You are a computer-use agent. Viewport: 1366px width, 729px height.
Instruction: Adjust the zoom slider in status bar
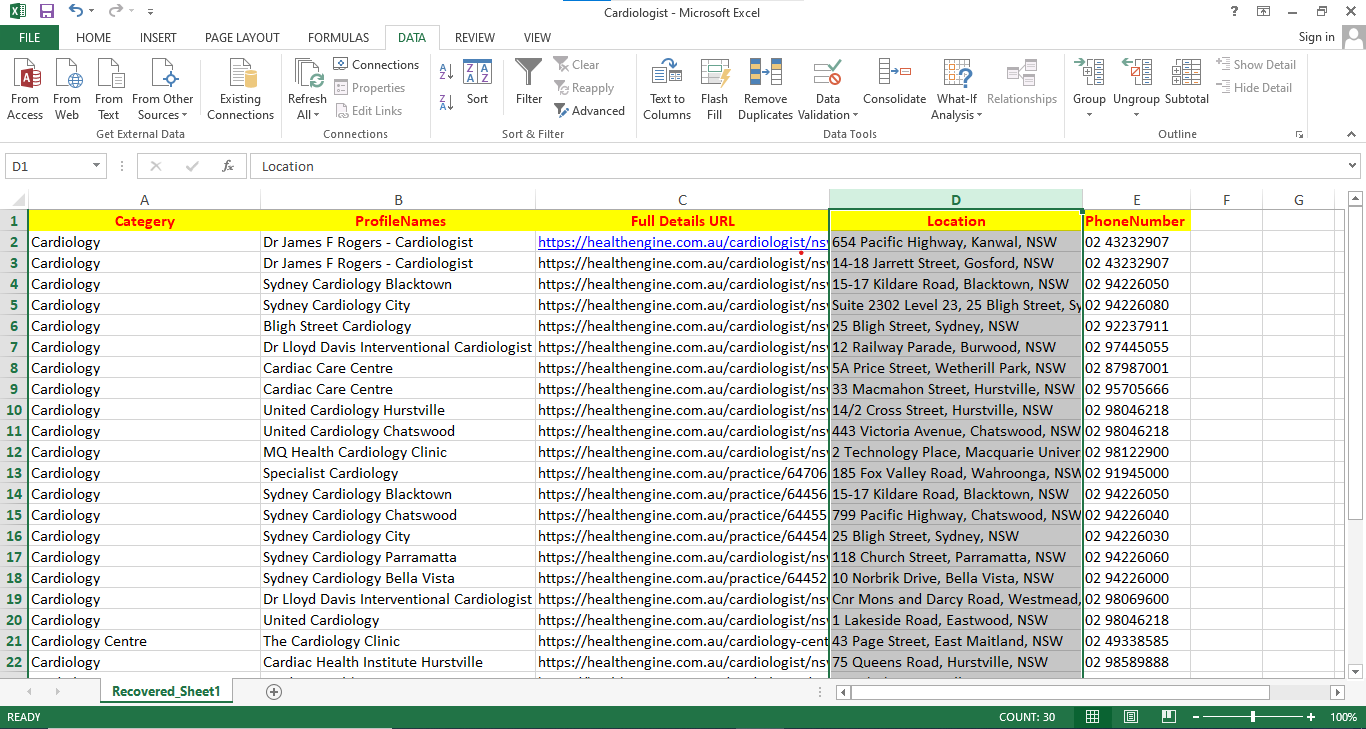[x=1253, y=717]
